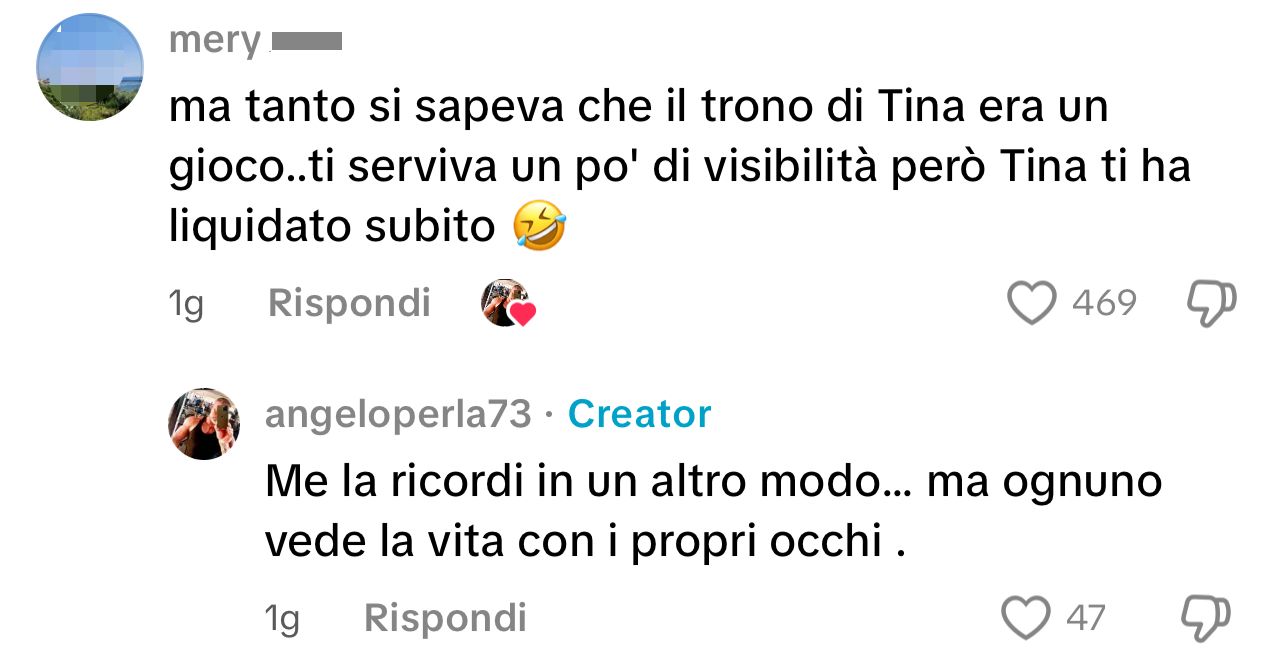Viewport: 1284px width, 654px height.
Task: Like angeloperla73's reply with the heart icon
Action: [x=1026, y=617]
